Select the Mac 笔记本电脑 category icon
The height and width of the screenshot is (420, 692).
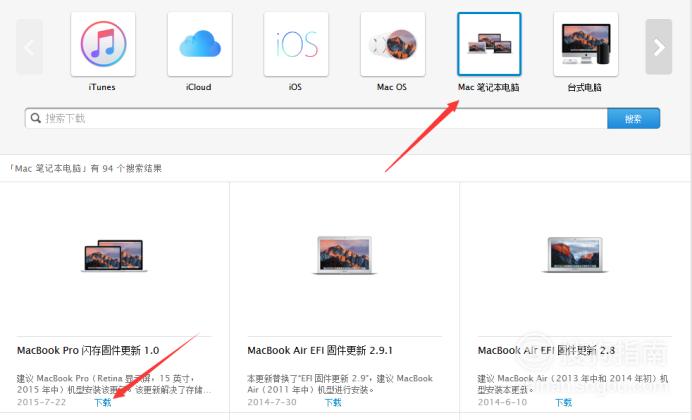(489, 44)
